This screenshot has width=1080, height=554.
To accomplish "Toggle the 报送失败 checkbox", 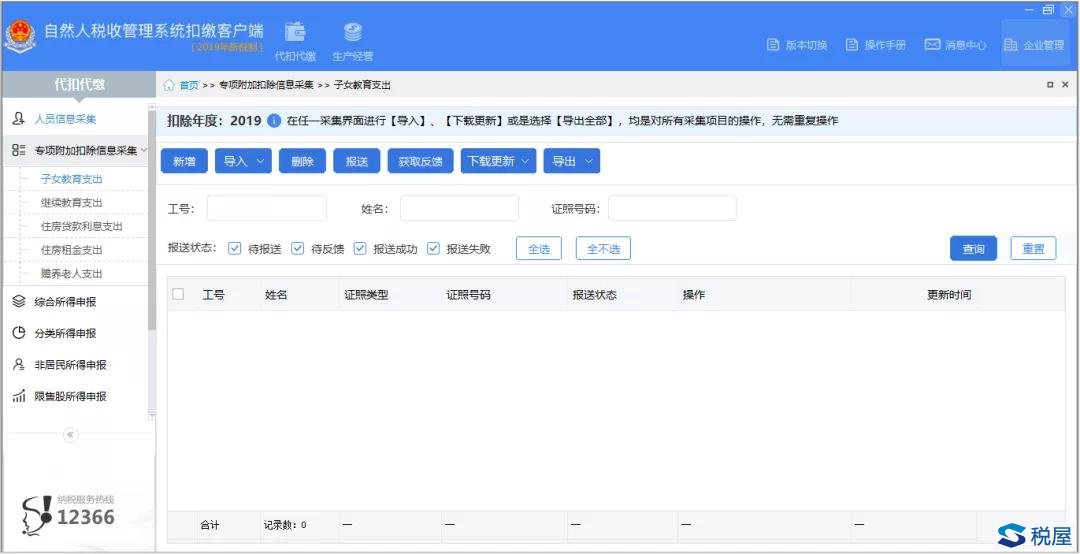I will [x=433, y=249].
